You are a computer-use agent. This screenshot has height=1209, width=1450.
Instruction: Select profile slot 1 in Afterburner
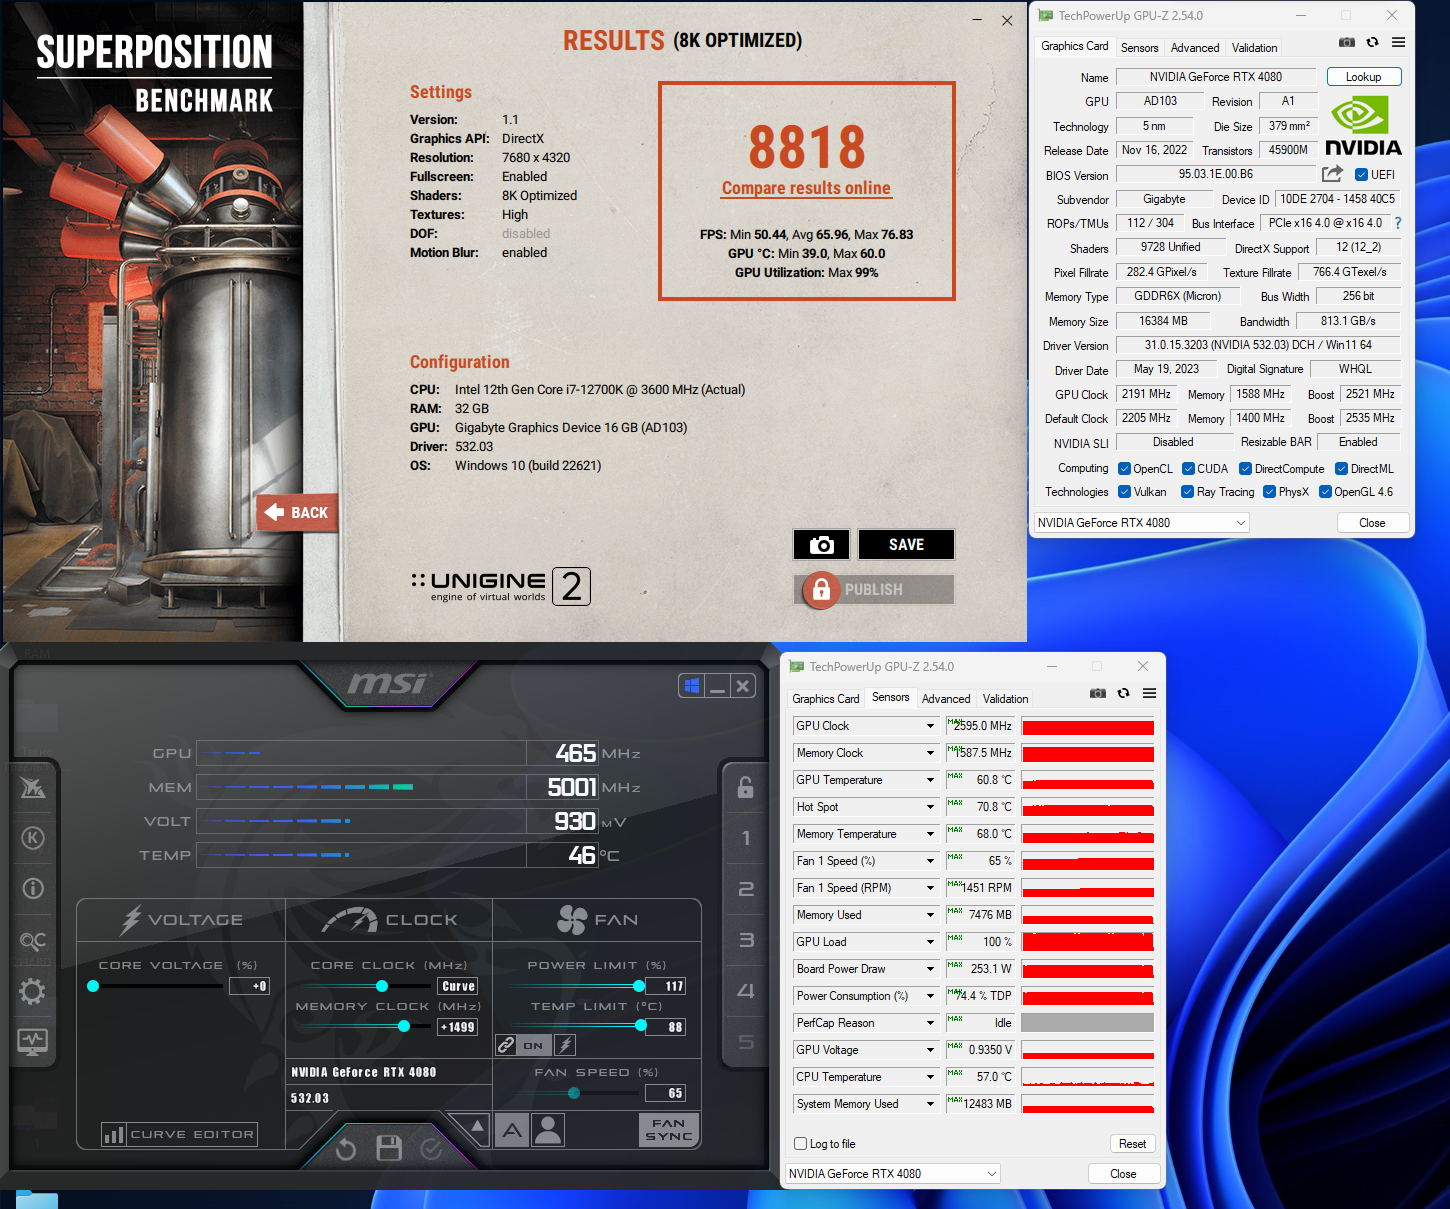pyautogui.click(x=746, y=838)
